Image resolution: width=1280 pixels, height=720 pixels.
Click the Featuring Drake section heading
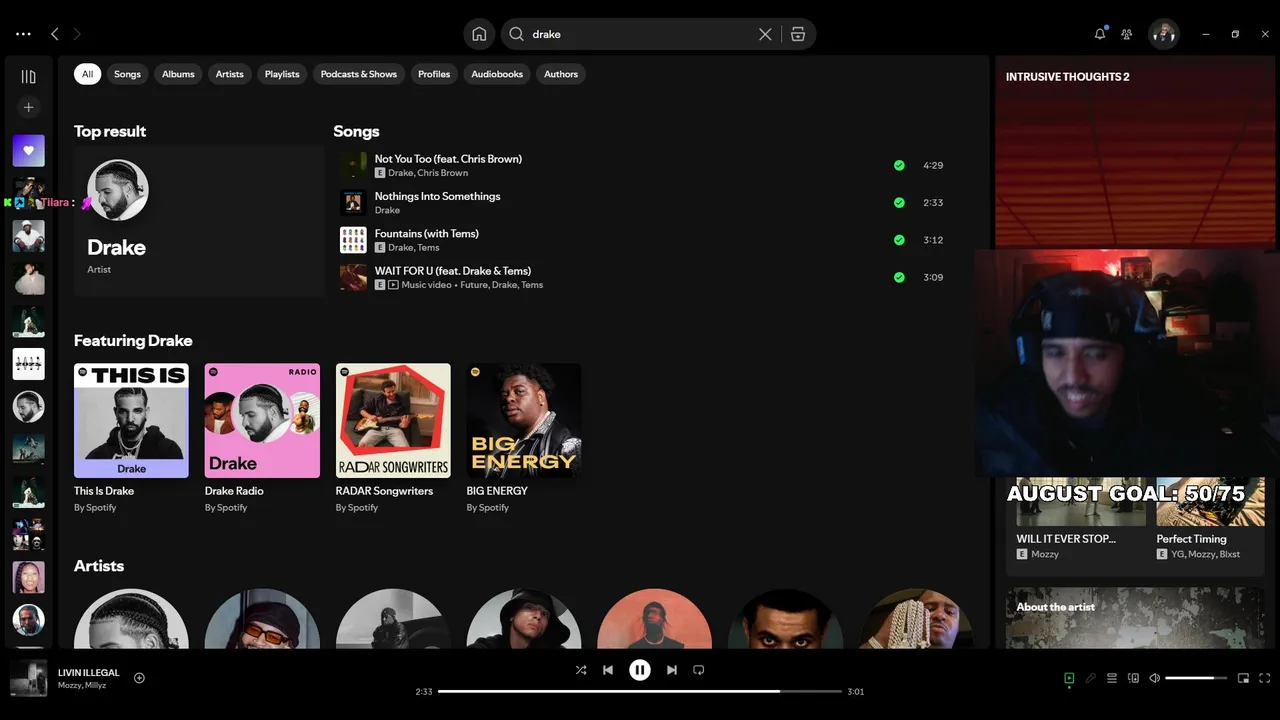[x=133, y=340]
